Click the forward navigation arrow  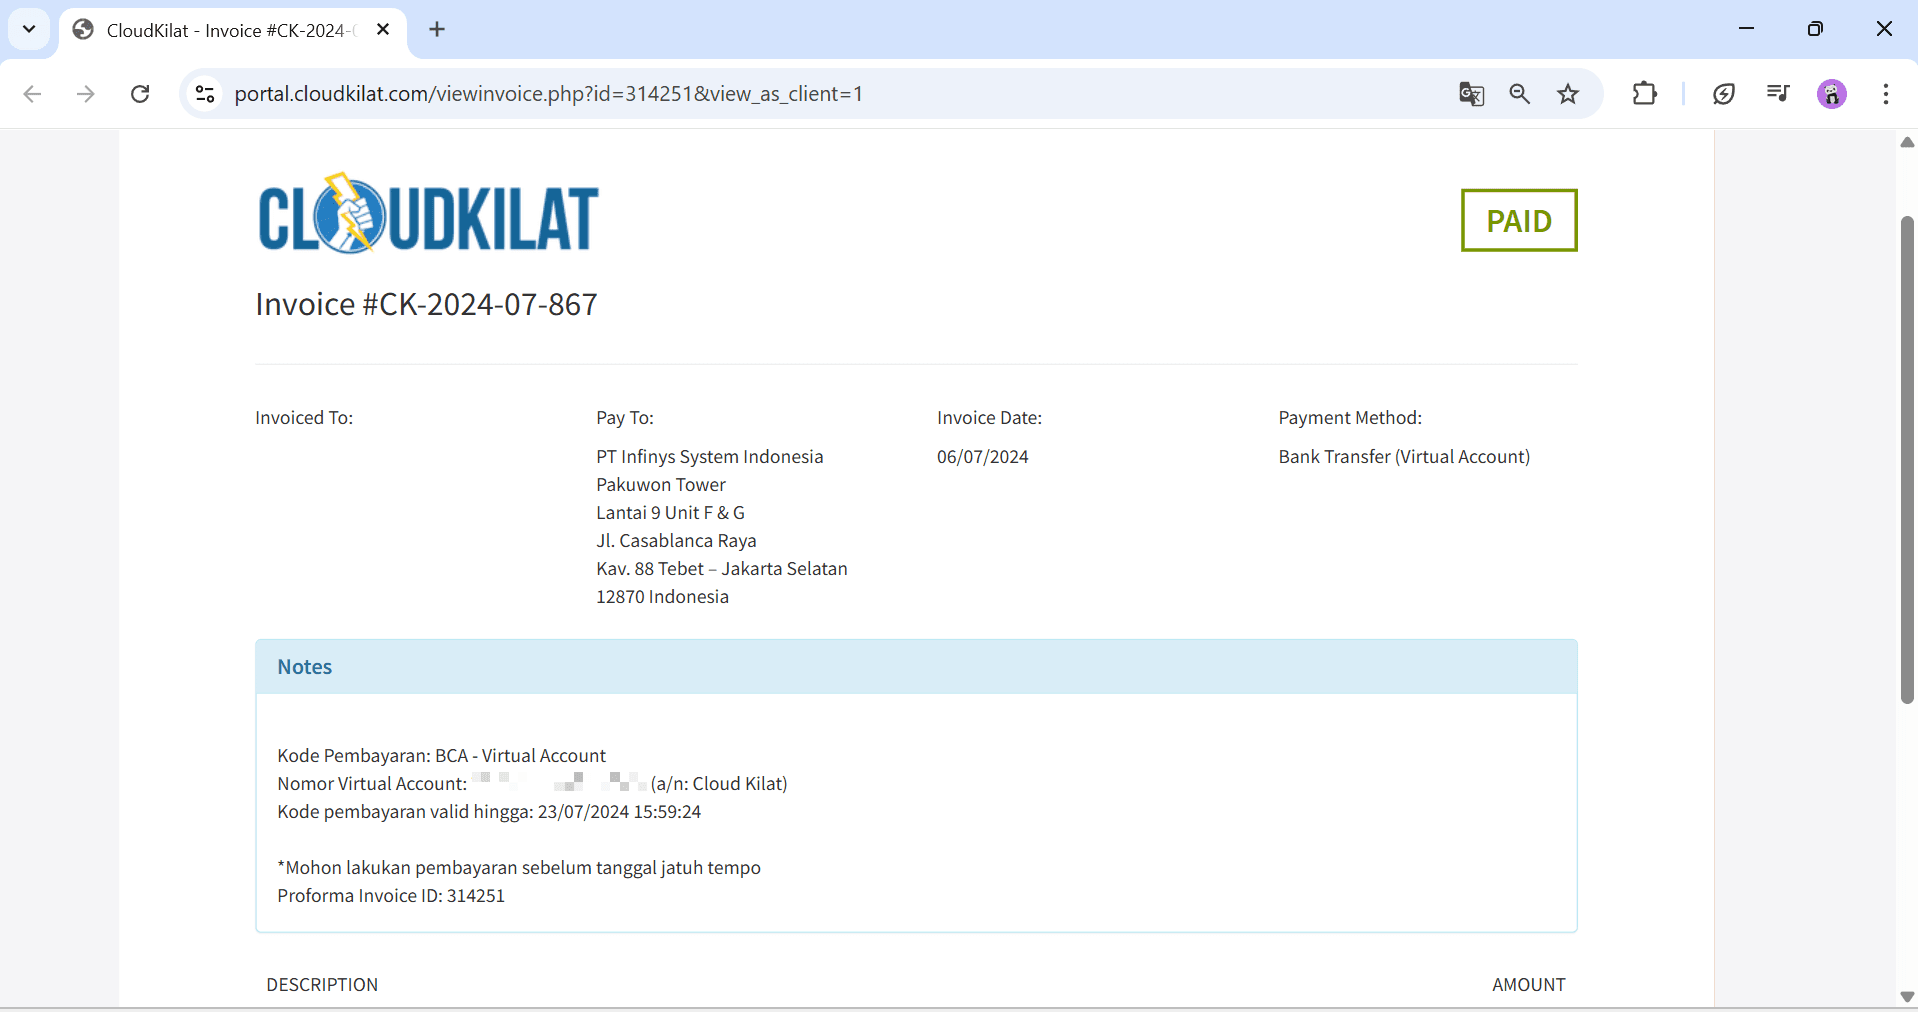[x=86, y=93]
